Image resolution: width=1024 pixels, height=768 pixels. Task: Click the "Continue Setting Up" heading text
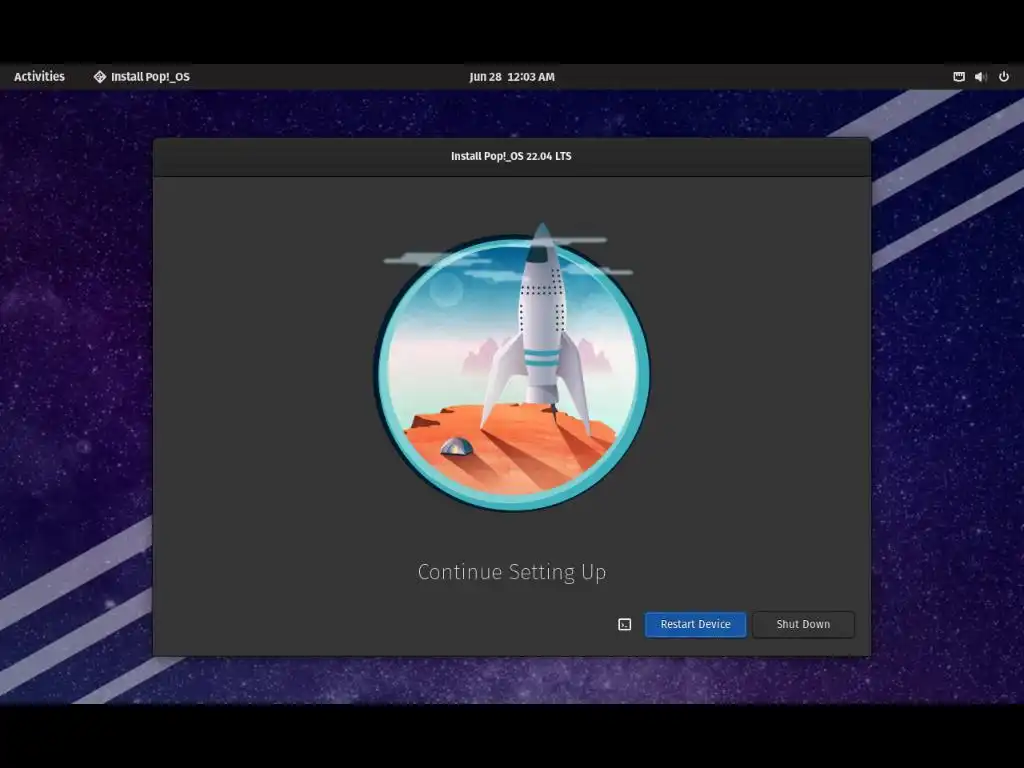[512, 572]
